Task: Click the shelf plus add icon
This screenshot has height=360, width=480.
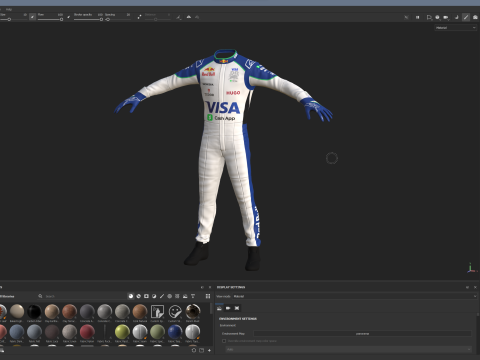Action: (x=209, y=350)
